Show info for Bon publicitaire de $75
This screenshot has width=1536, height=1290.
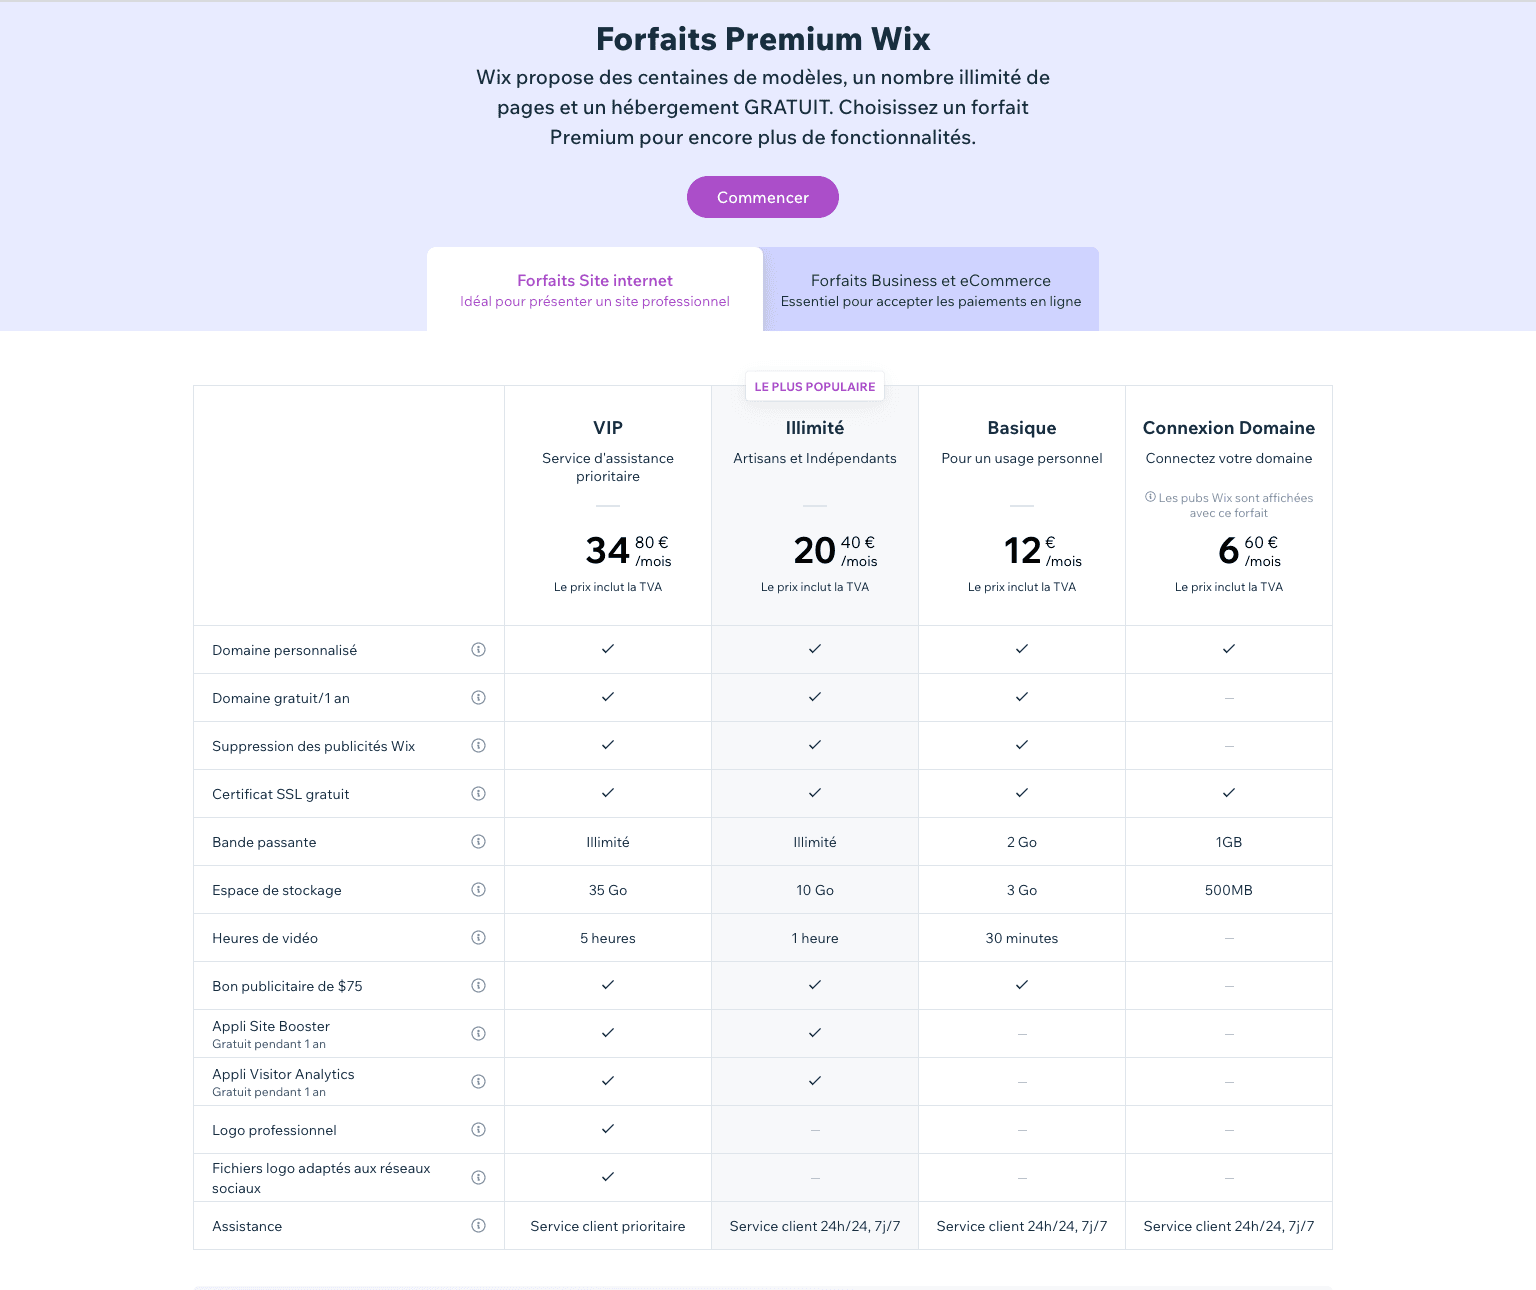pos(478,986)
